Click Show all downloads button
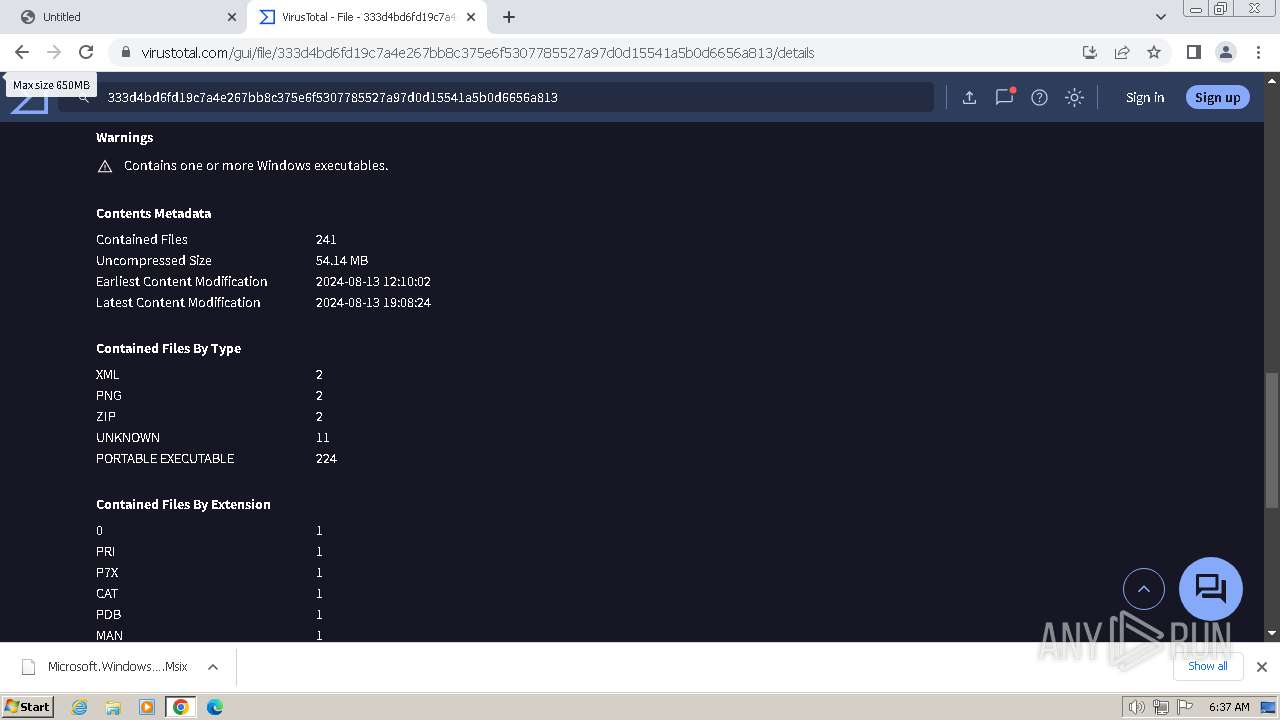This screenshot has width=1280, height=720. click(x=1207, y=666)
